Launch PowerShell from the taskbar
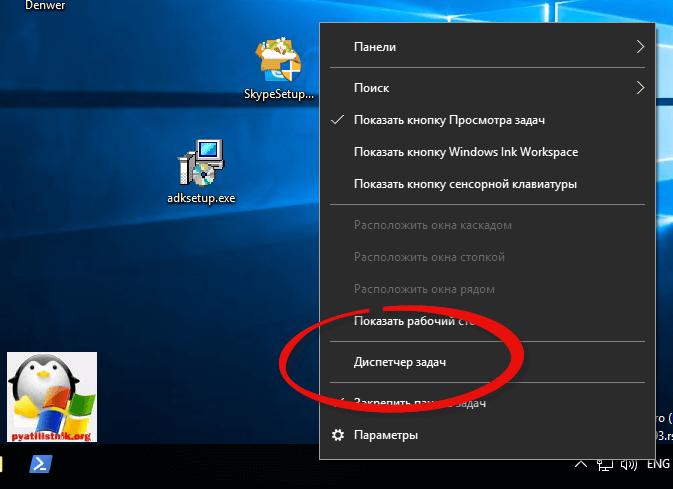This screenshot has width=673, height=489. pyautogui.click(x=38, y=465)
